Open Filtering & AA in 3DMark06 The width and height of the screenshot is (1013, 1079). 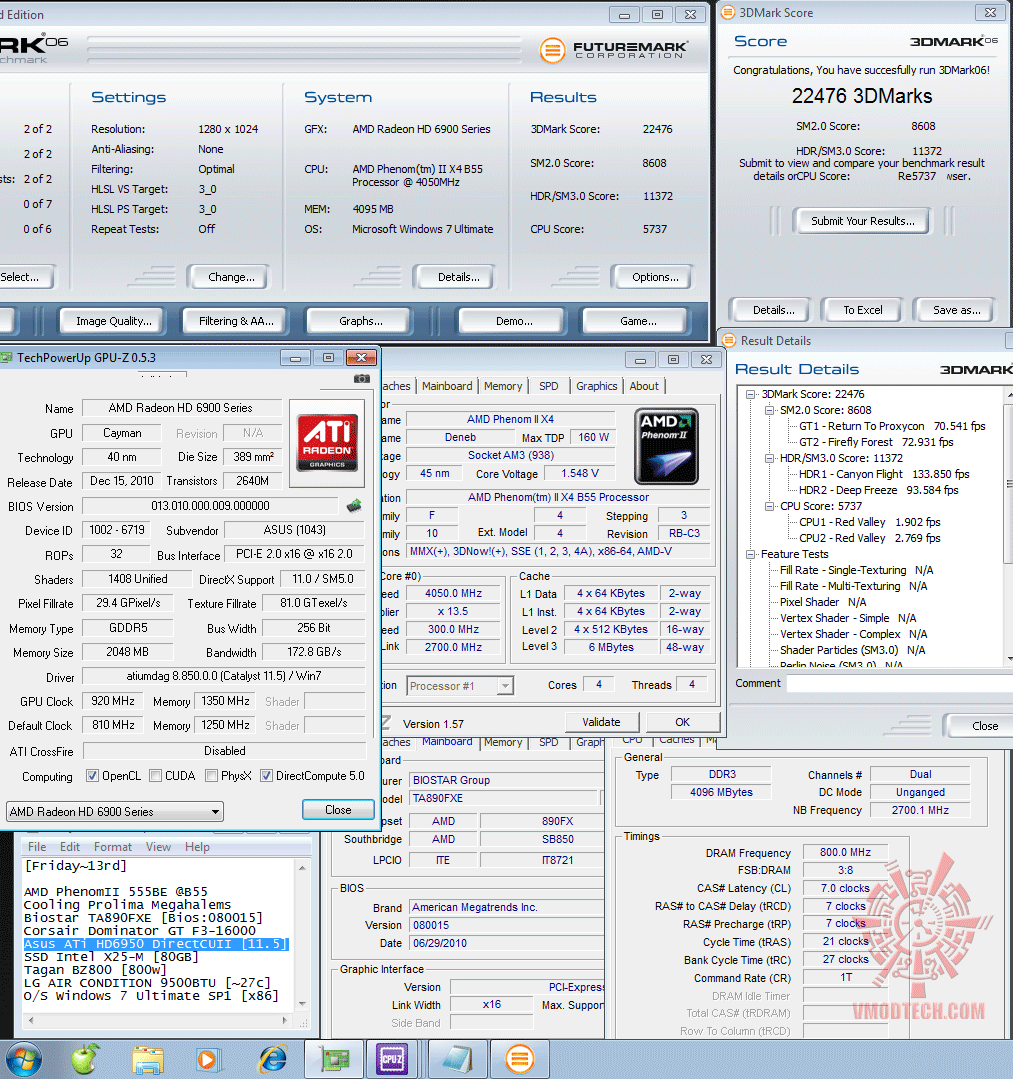[236, 321]
